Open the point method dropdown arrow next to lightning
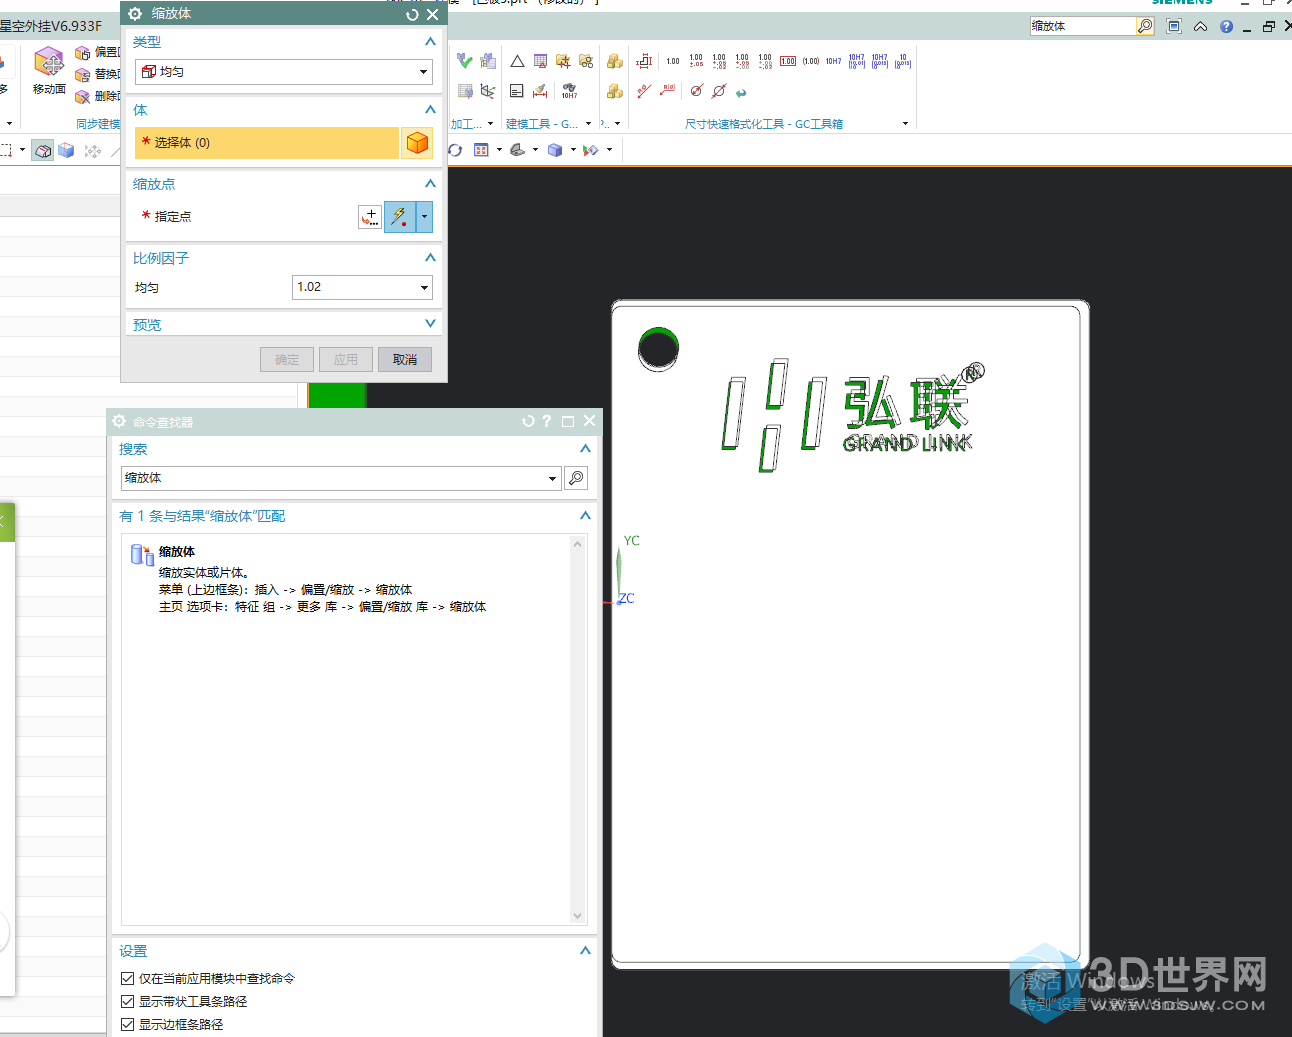Viewport: 1292px width, 1037px height. (424, 217)
